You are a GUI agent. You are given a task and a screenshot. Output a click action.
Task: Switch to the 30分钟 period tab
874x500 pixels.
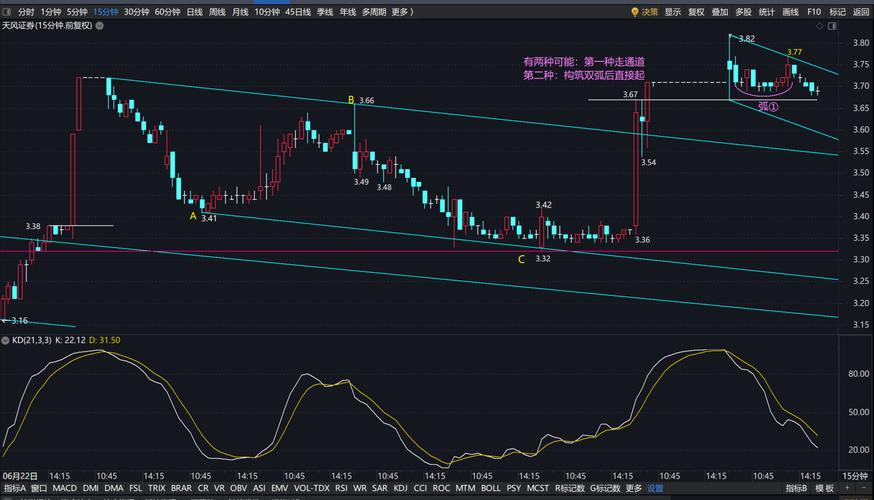137,12
